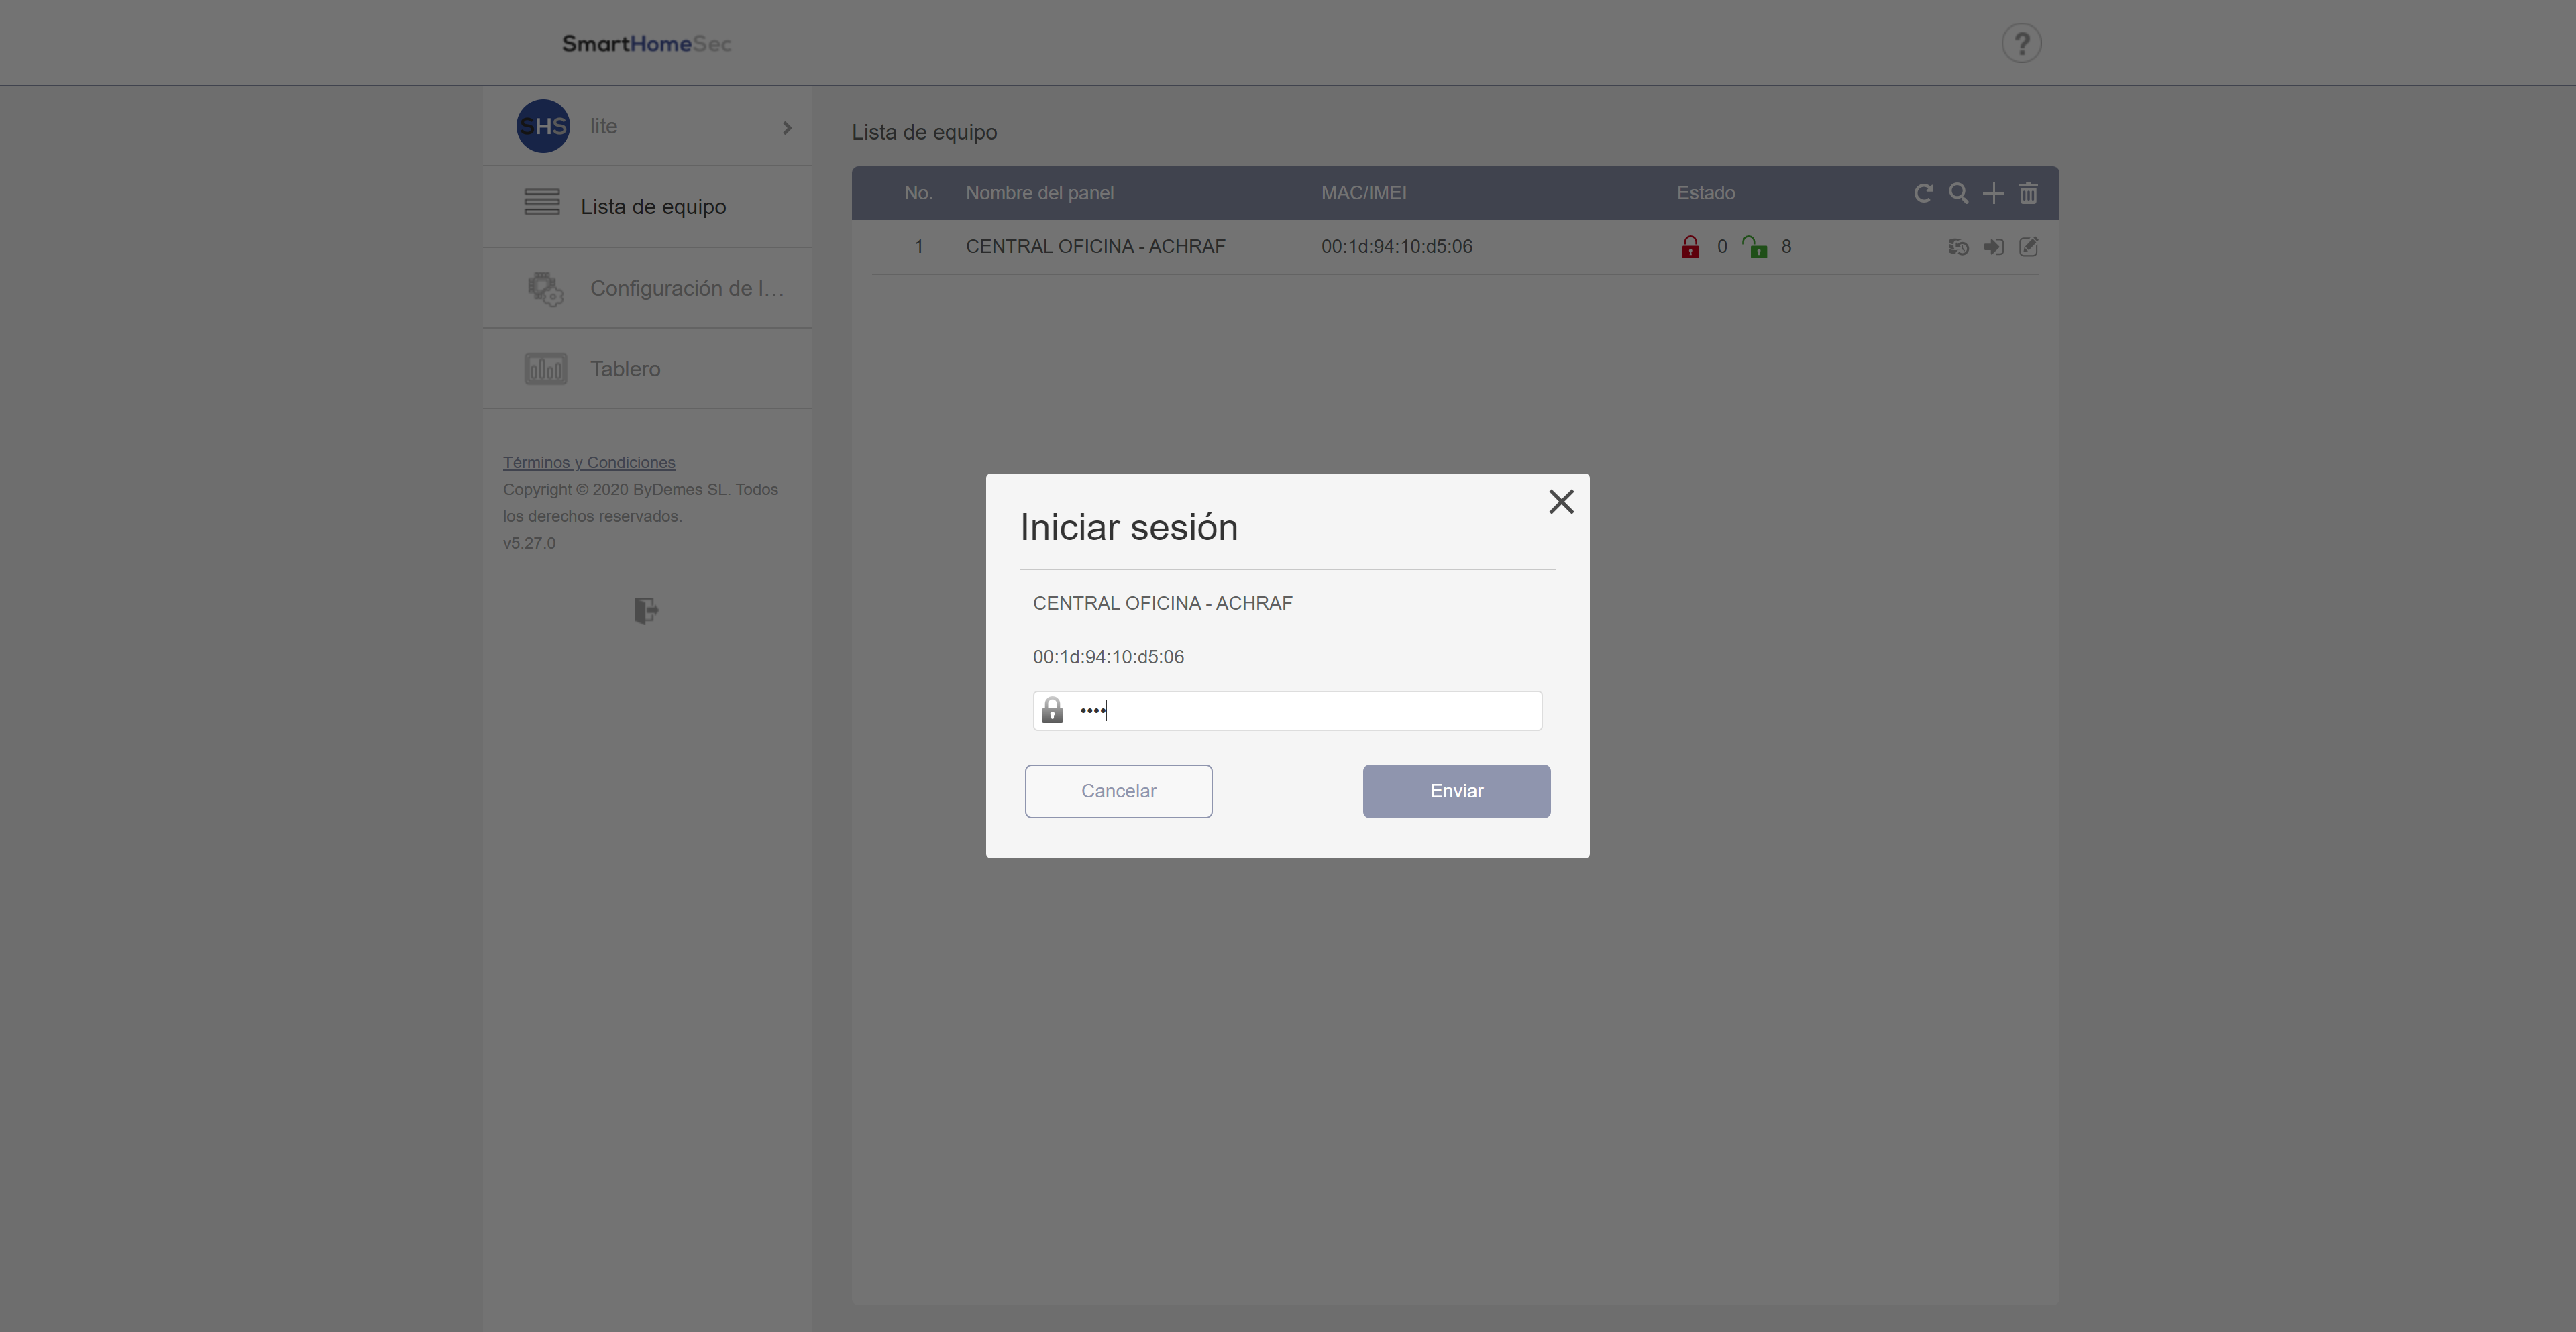2576x1332 pixels.
Task: Click the trash delete icon in header
Action: [x=2028, y=193]
